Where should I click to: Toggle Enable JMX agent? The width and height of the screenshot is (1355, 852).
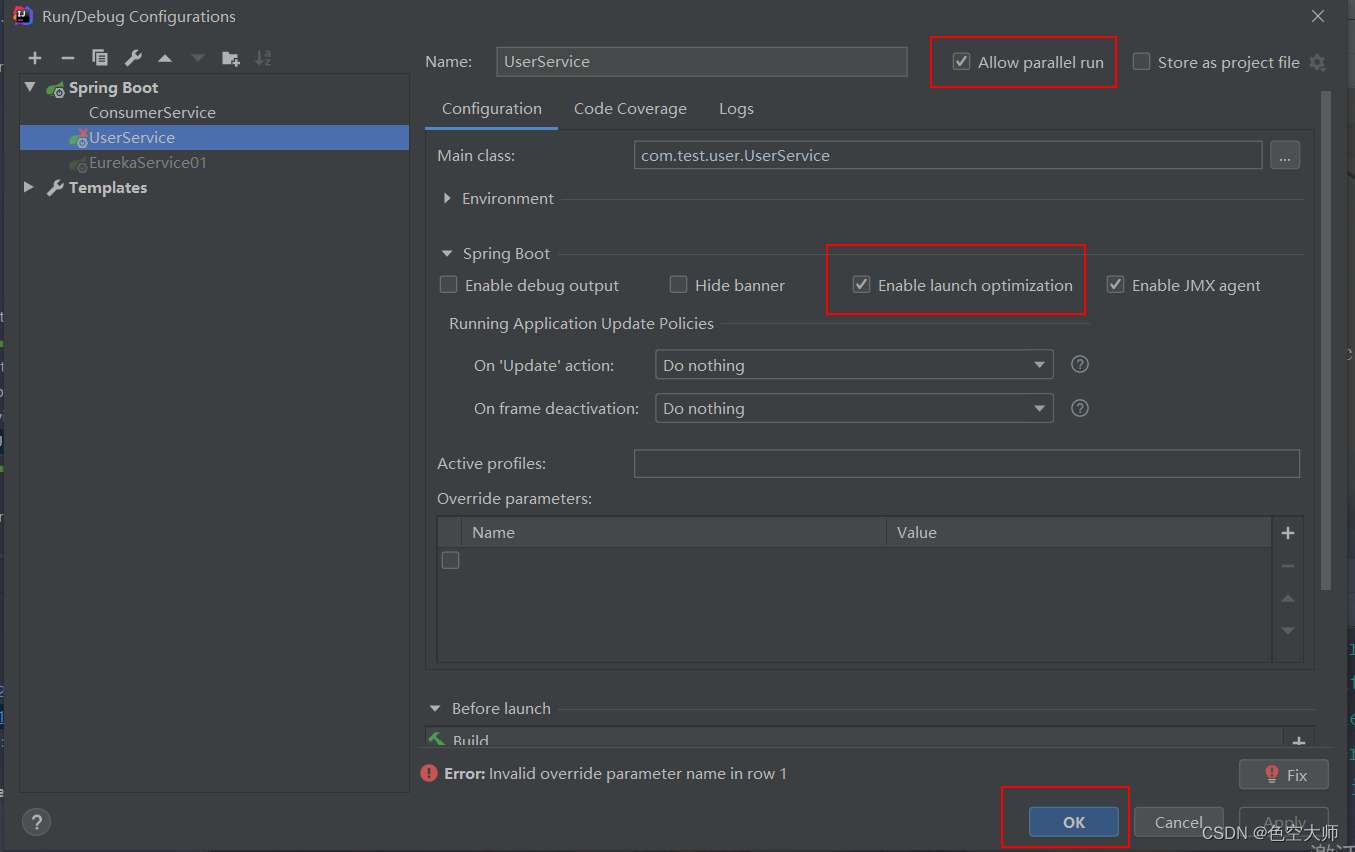[1115, 285]
